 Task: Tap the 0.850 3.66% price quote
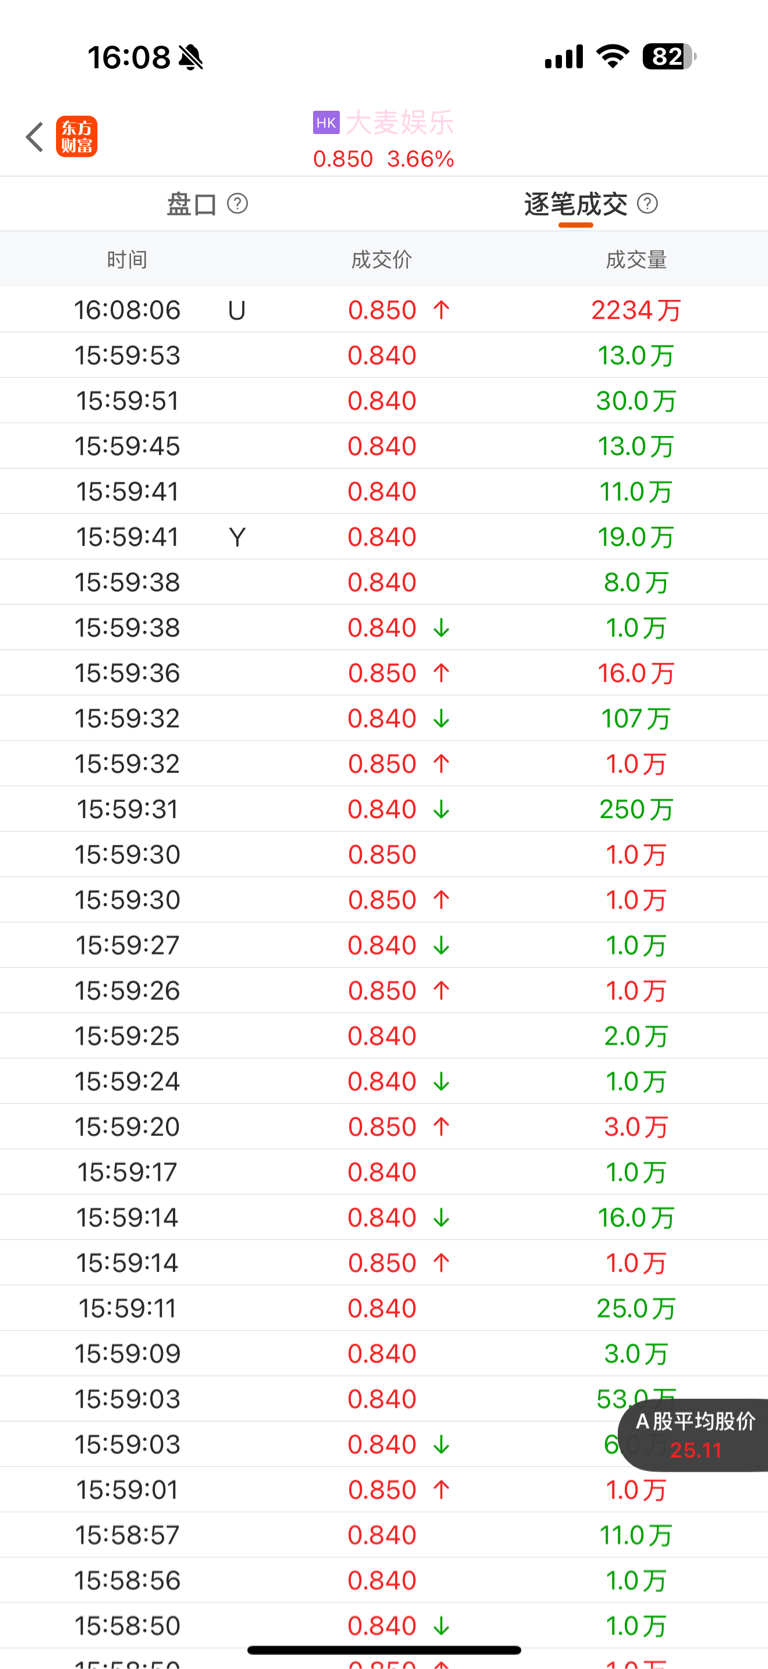point(384,159)
